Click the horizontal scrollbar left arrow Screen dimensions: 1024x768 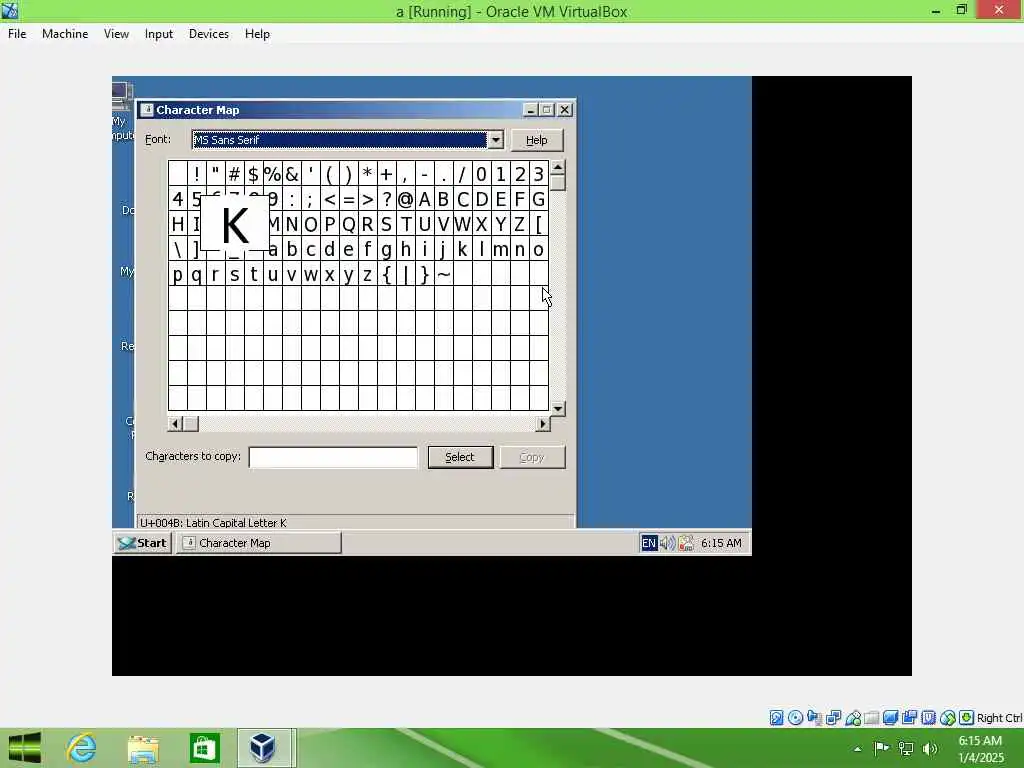click(174, 424)
